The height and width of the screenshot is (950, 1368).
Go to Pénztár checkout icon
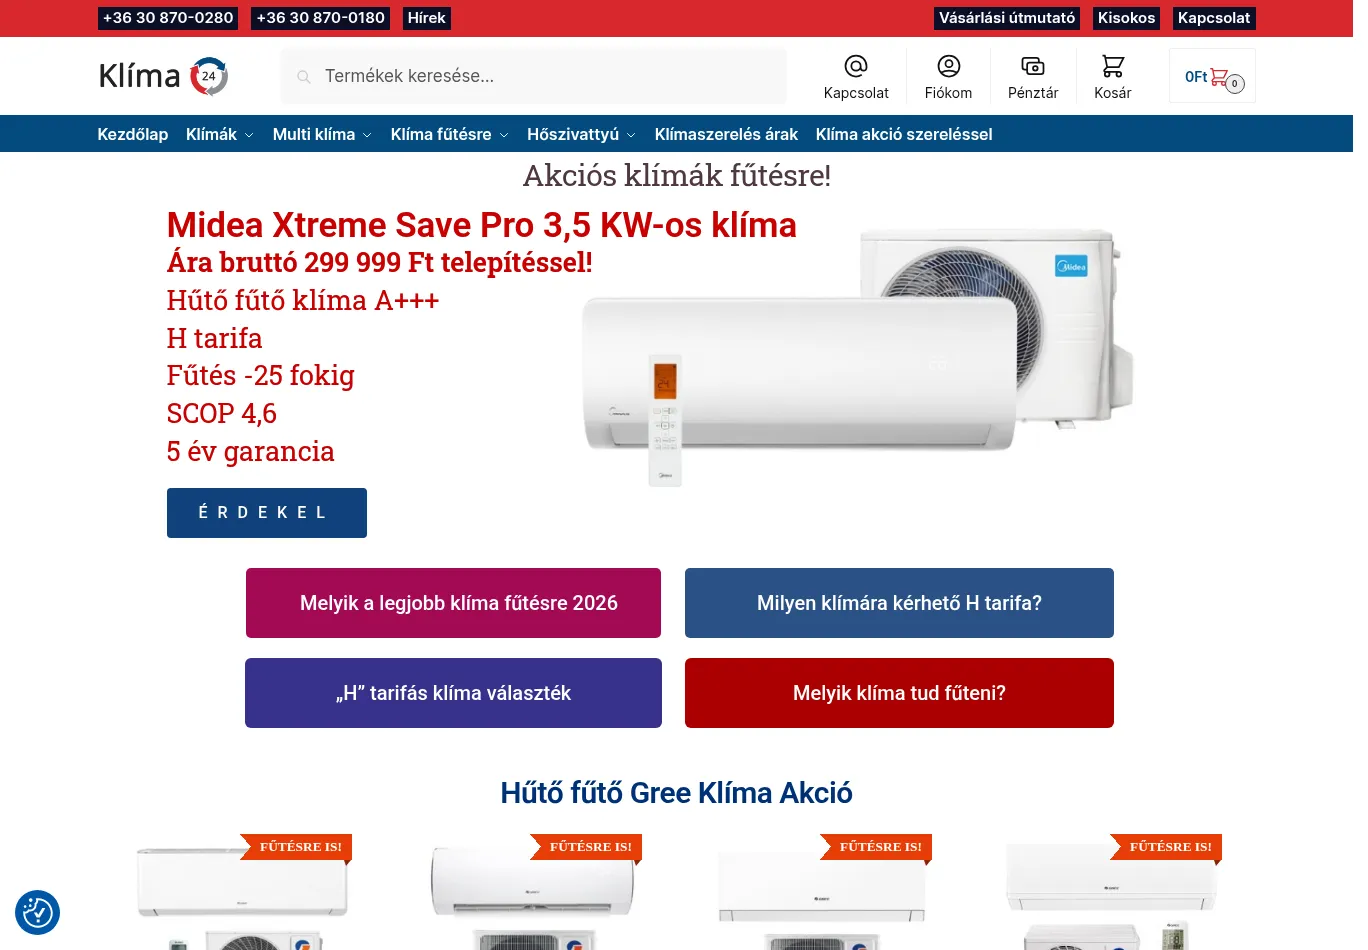[1033, 66]
